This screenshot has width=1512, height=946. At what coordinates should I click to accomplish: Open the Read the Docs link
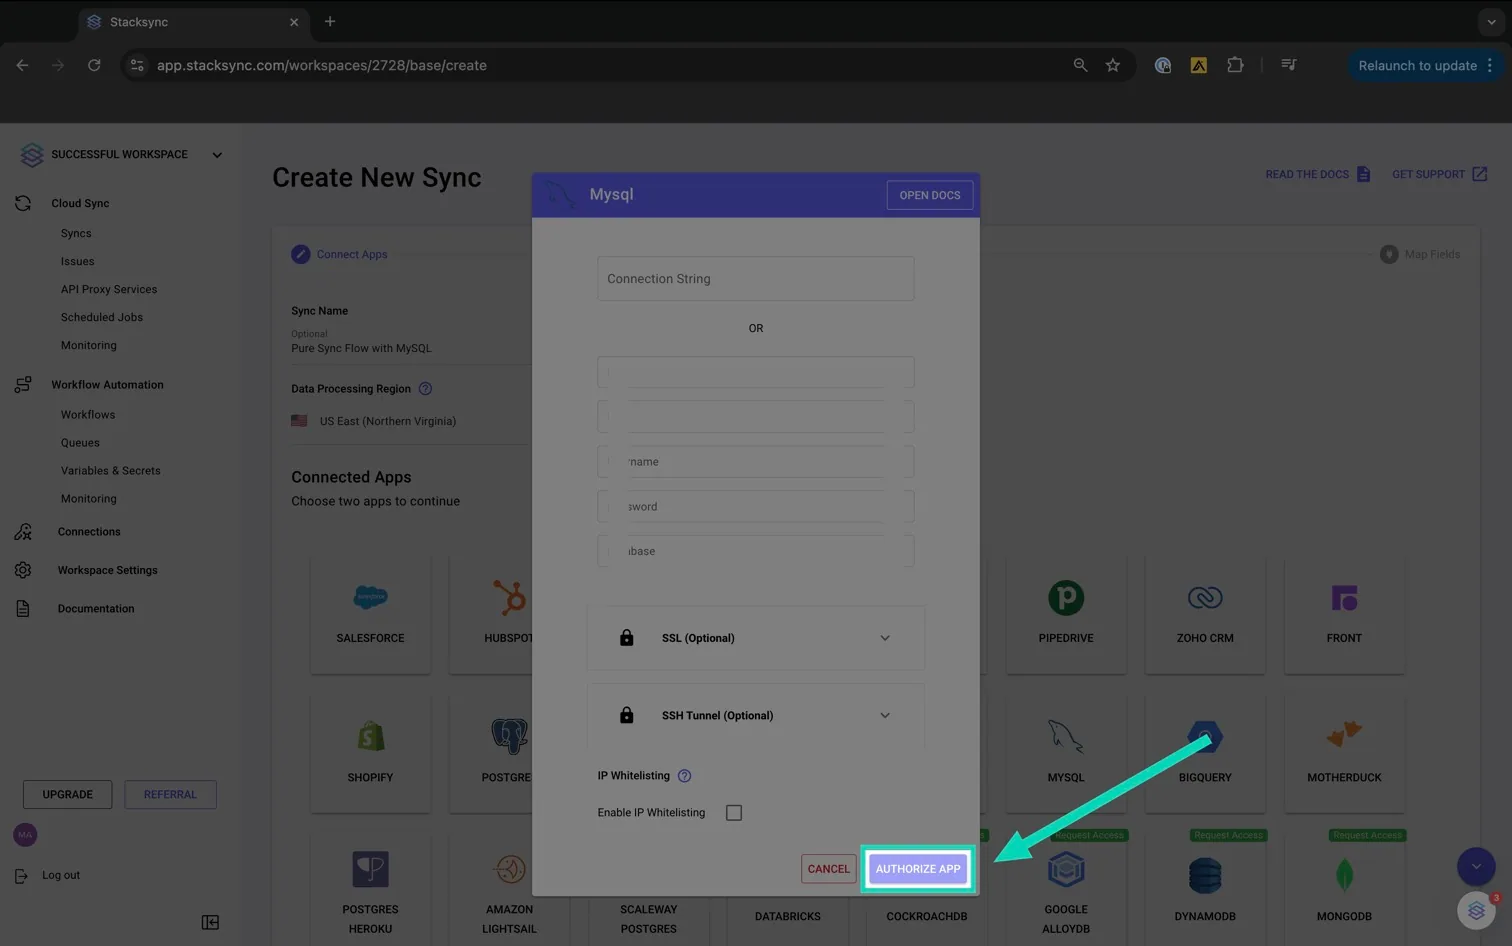coord(1317,174)
